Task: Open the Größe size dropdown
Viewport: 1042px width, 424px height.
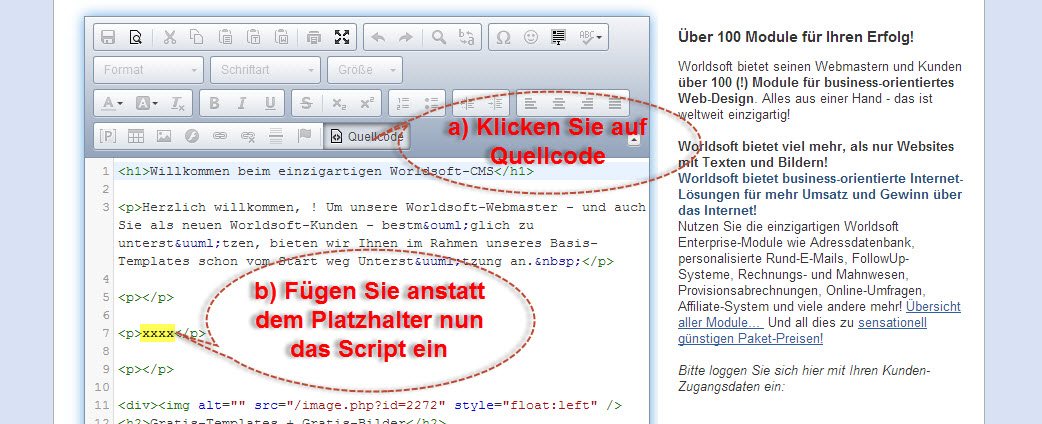Action: [365, 70]
